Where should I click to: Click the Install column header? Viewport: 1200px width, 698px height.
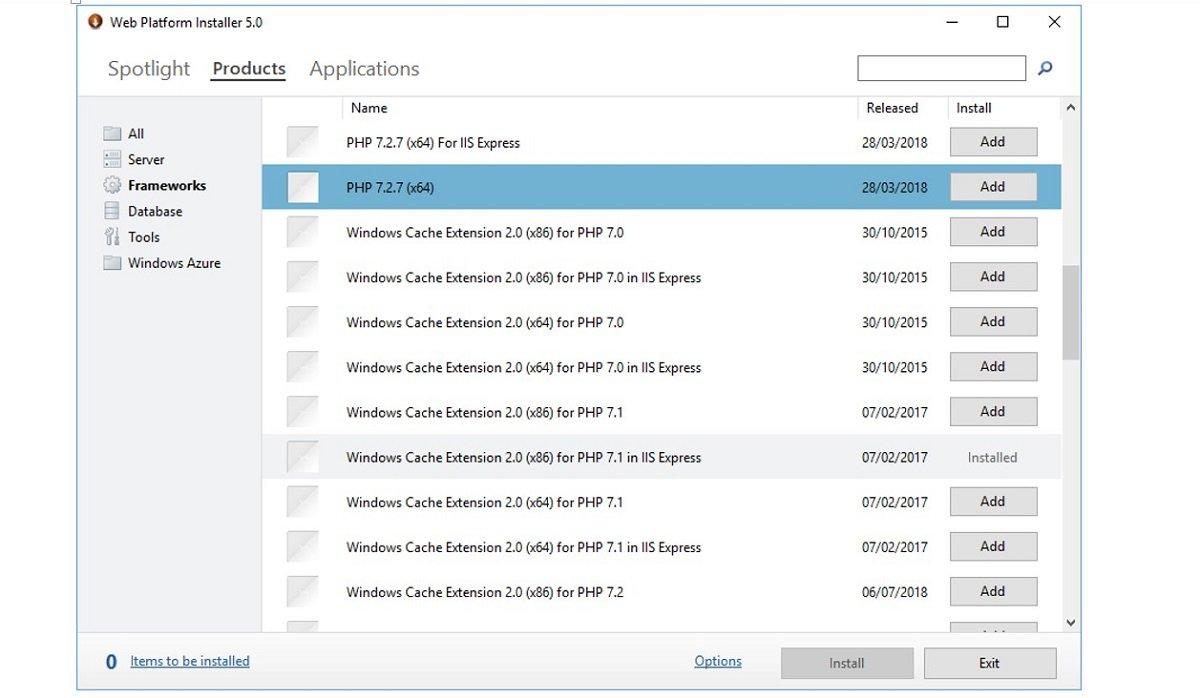pos(974,108)
